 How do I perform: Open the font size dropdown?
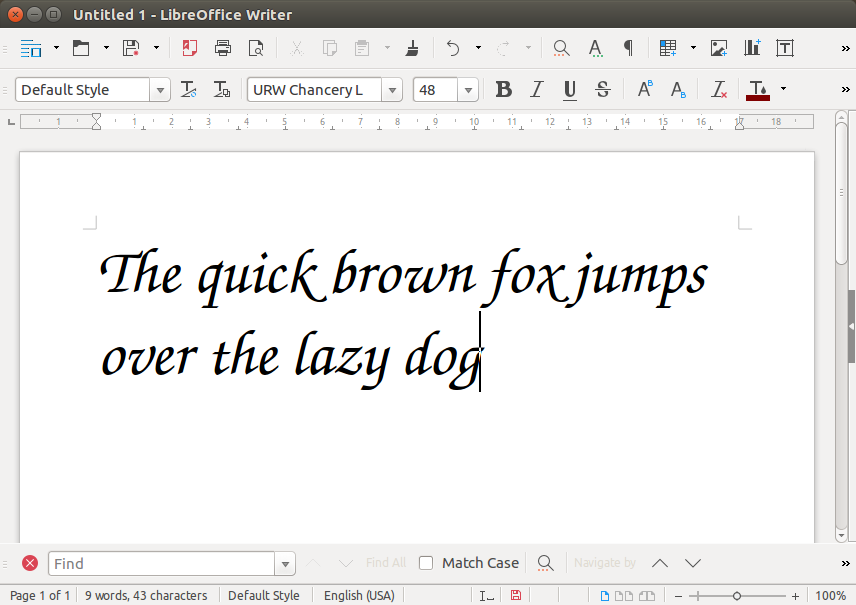pos(467,89)
